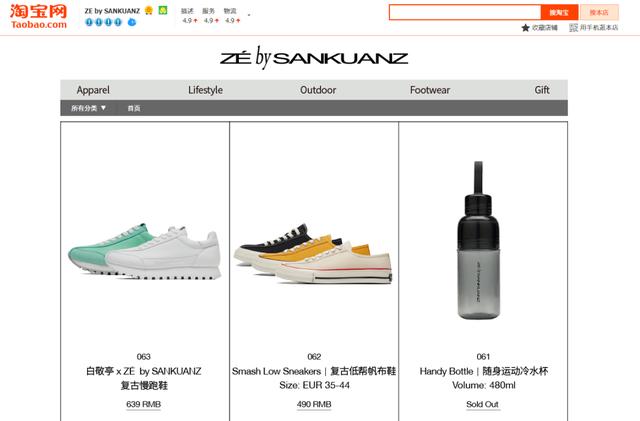This screenshot has width=640, height=421.
Task: Click the blue diamond seller rating icons
Action: 103,22
